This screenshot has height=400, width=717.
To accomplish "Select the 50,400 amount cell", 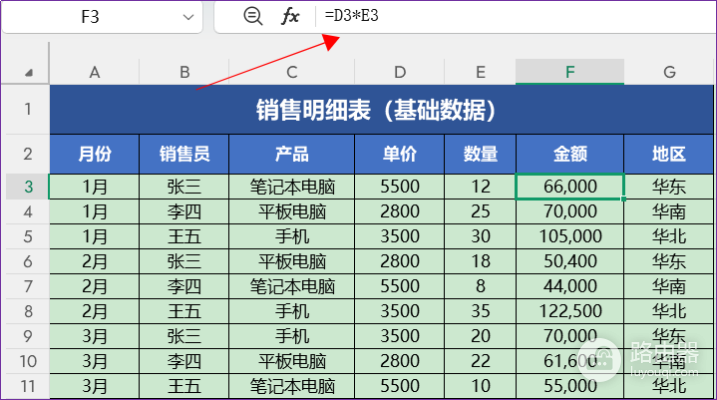I will tap(570, 261).
